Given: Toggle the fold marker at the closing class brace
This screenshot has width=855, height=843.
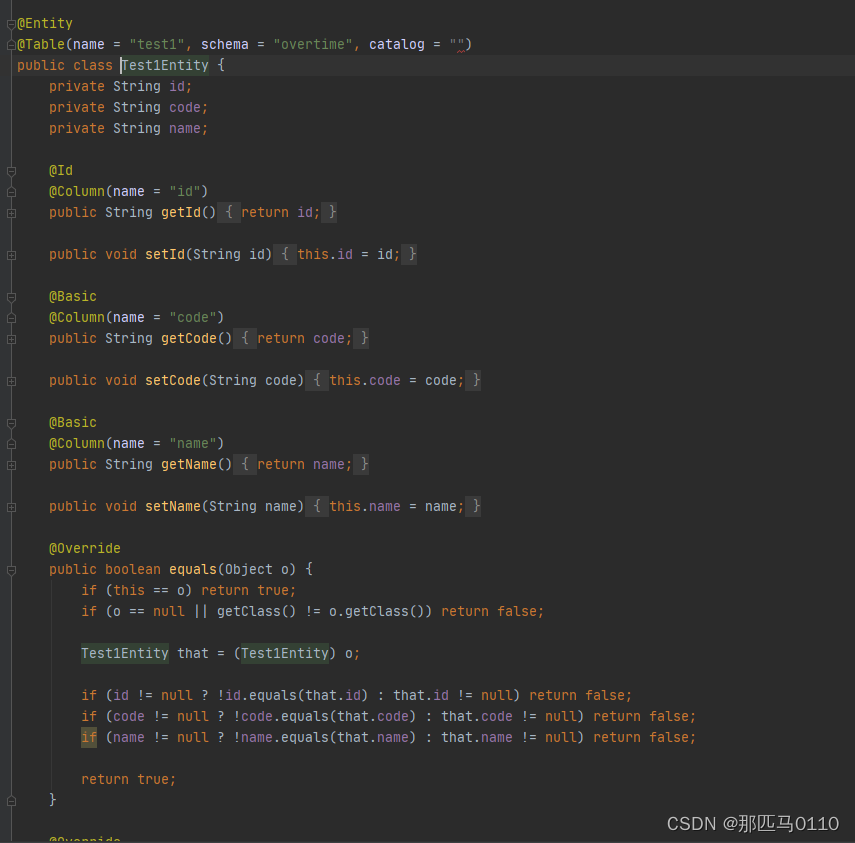Looking at the screenshot, I should point(10,801).
